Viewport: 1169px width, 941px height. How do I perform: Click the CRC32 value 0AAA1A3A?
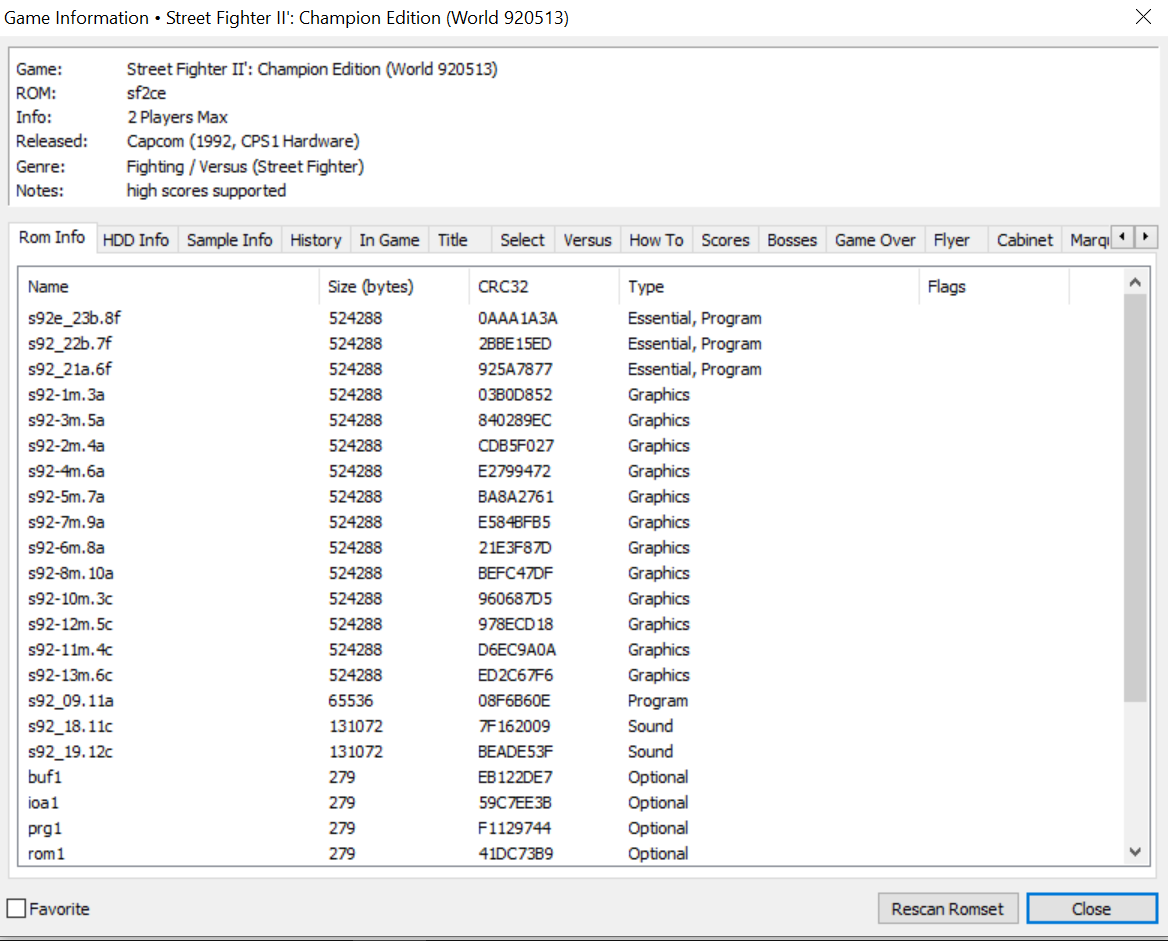pos(517,318)
